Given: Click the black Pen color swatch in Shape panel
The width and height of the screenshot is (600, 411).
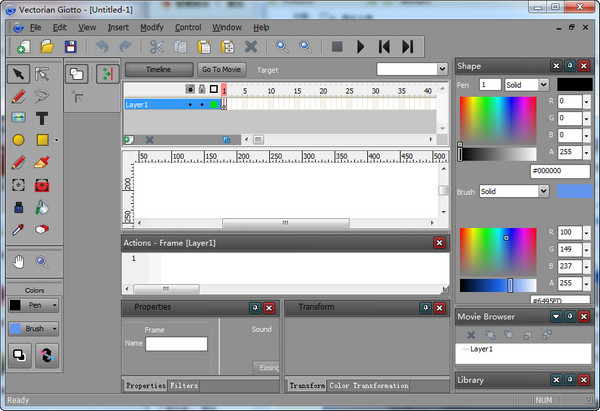Looking at the screenshot, I should click(x=574, y=85).
